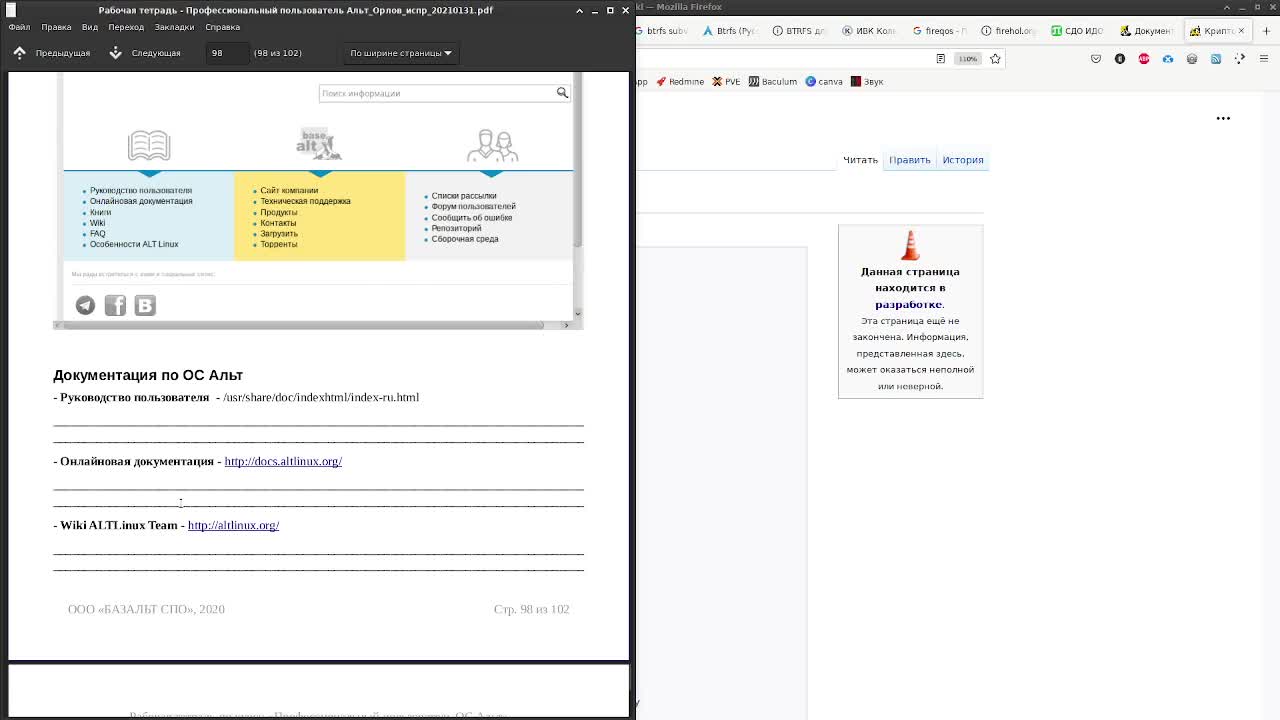This screenshot has height=720, width=1280.
Task: Bookmark this page with star icon
Action: pos(995,59)
